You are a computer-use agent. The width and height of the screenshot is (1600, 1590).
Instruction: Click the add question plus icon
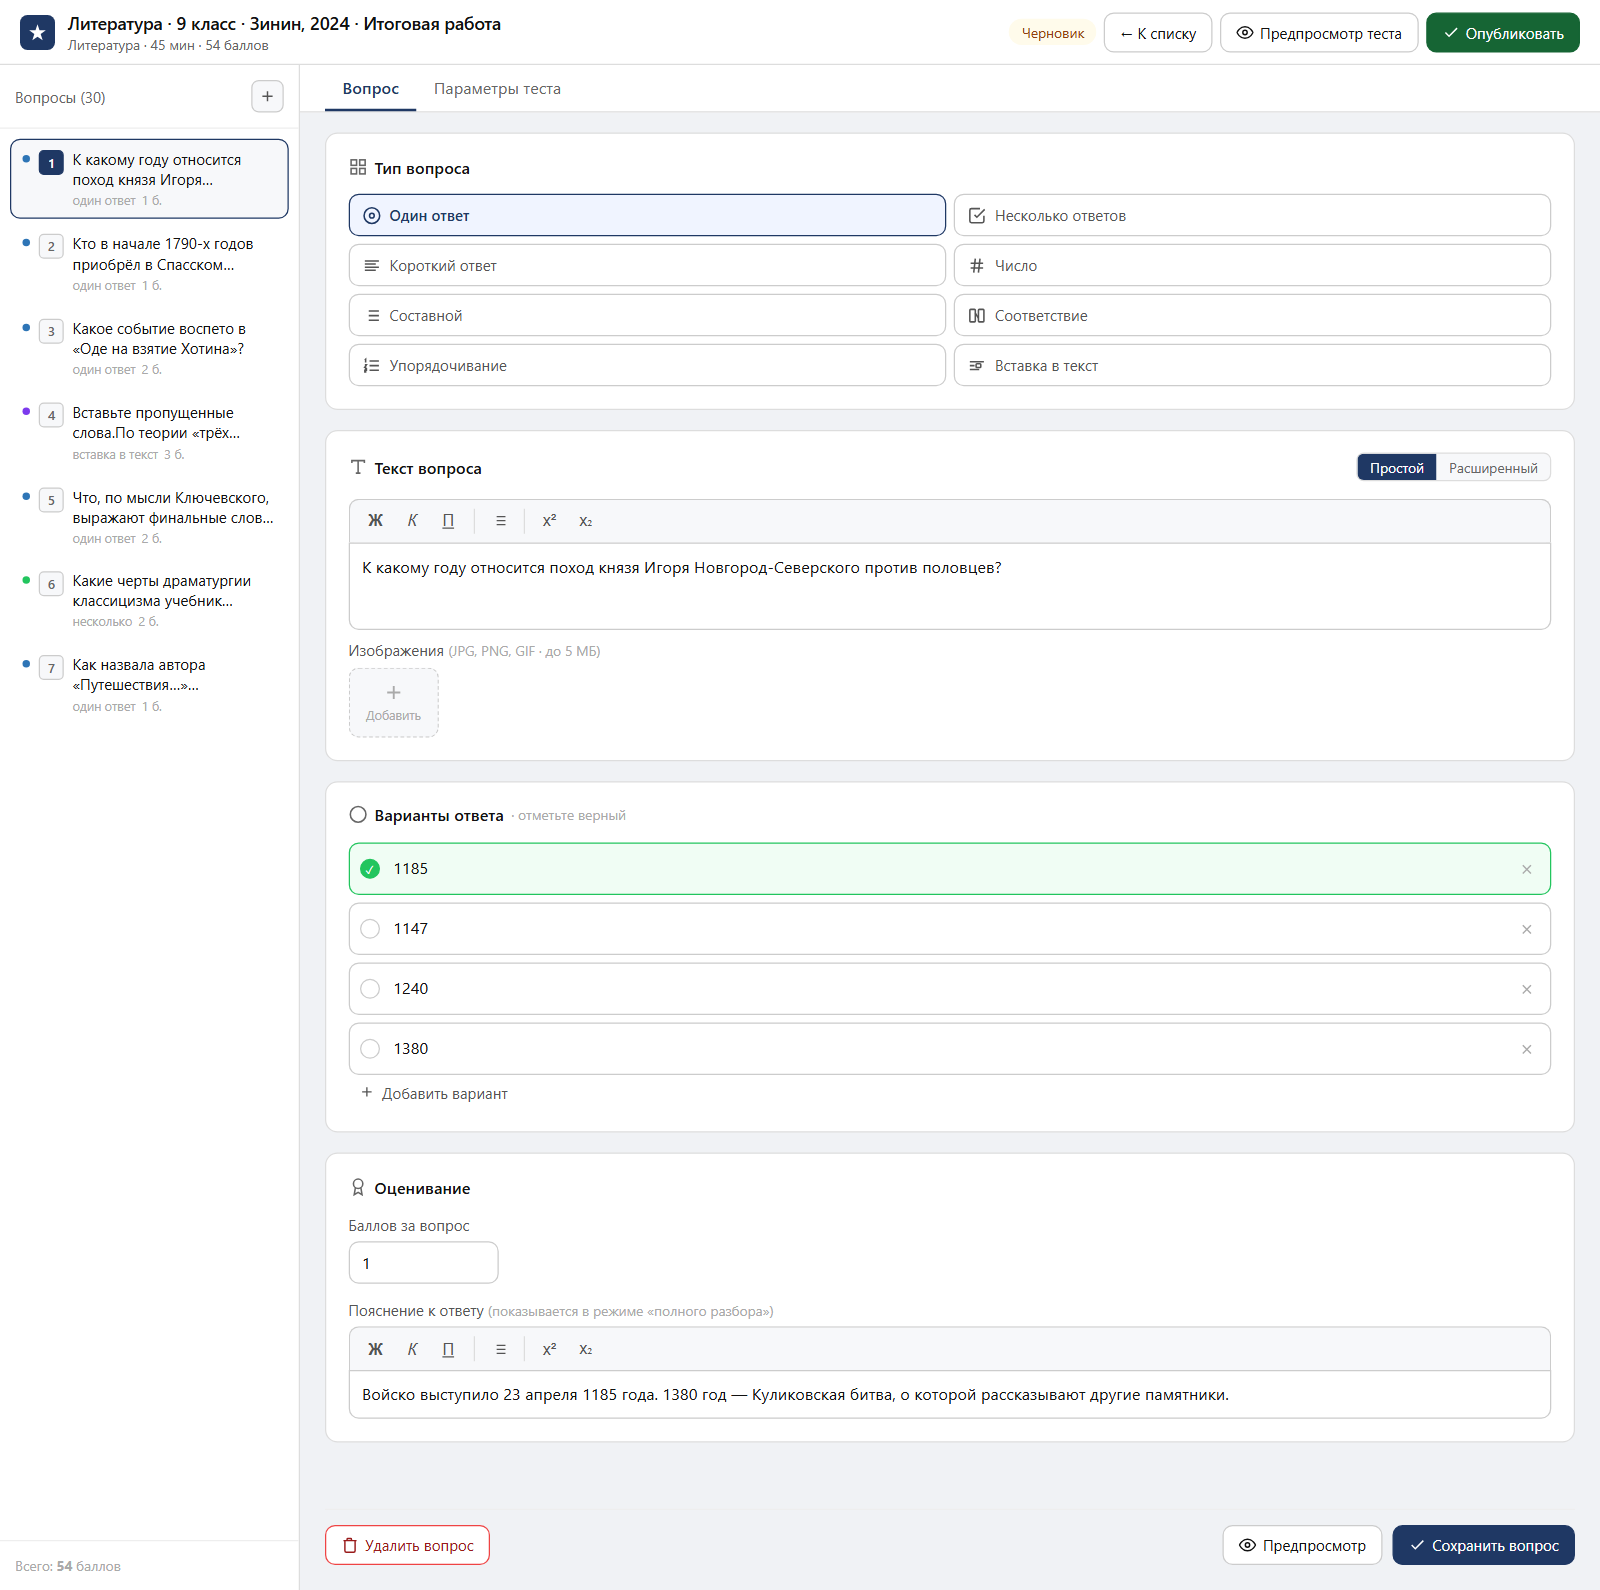[x=267, y=97]
